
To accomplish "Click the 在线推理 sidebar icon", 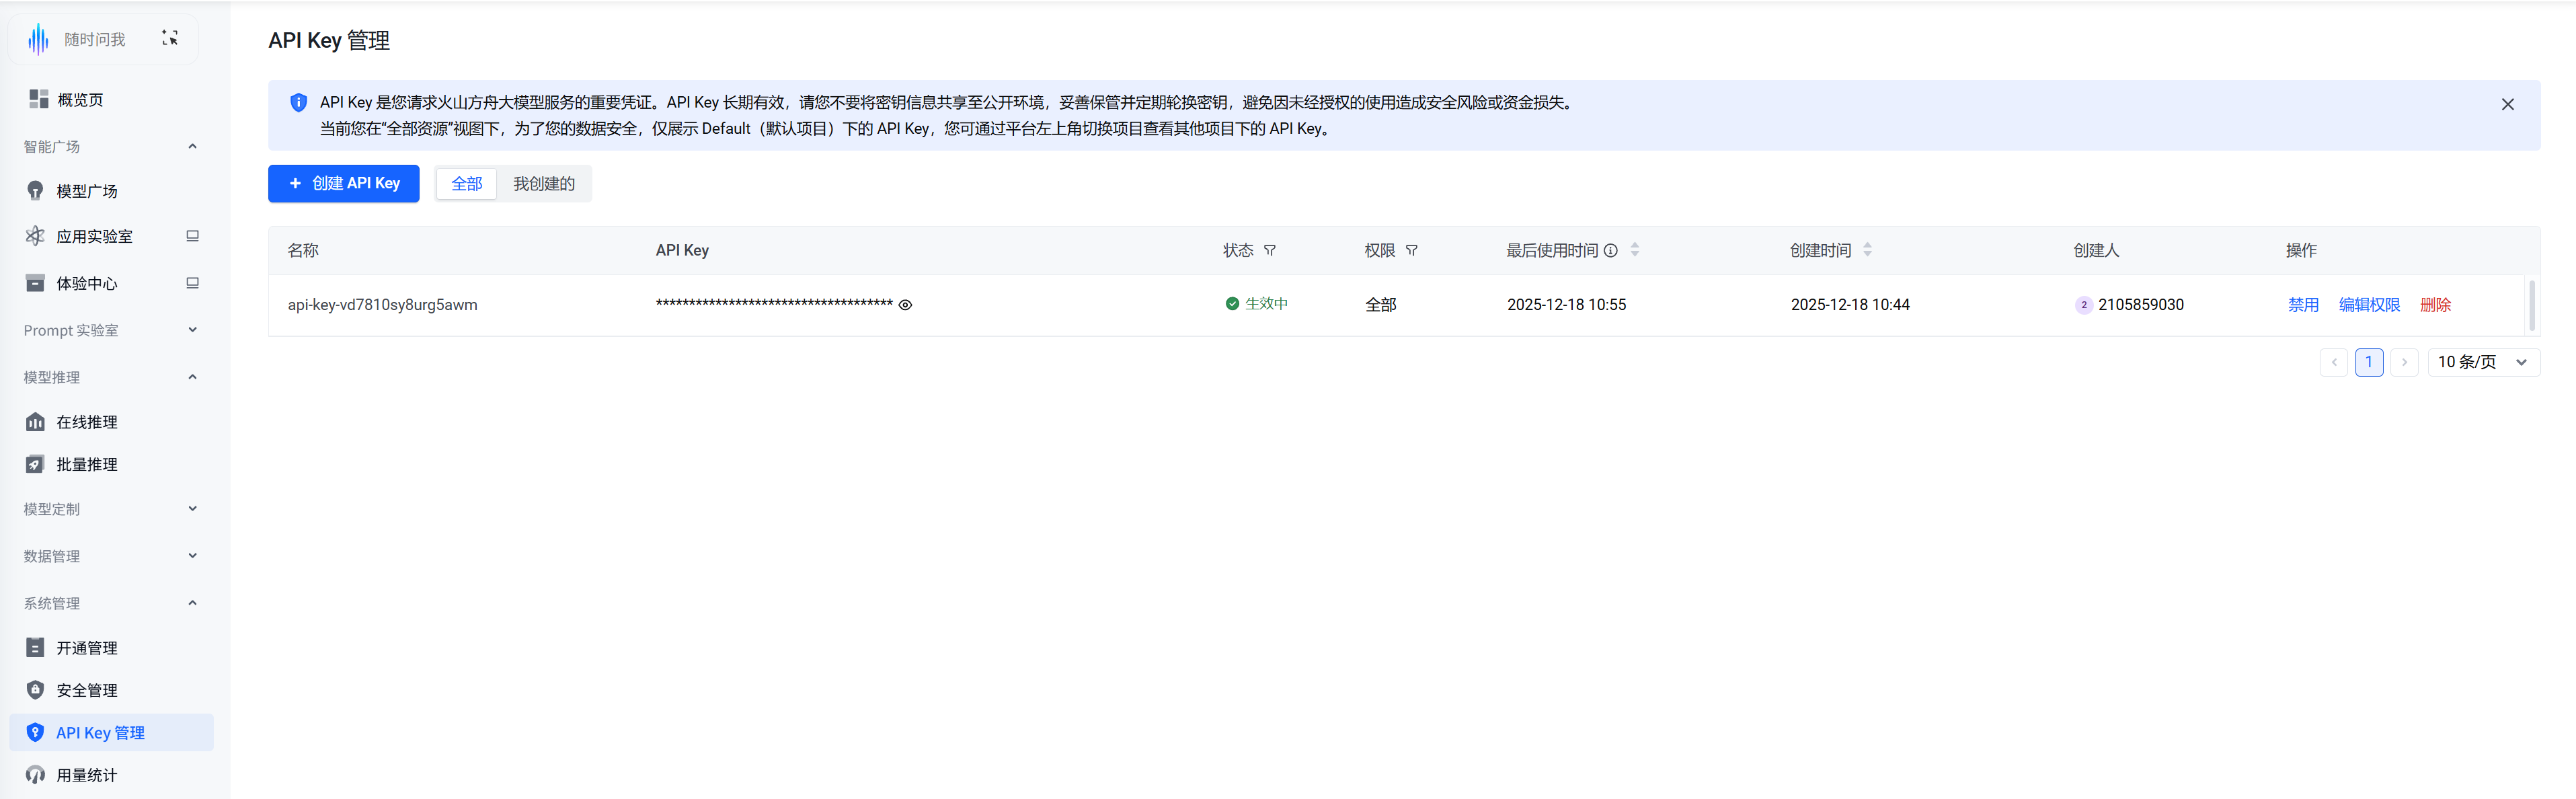I will (35, 422).
